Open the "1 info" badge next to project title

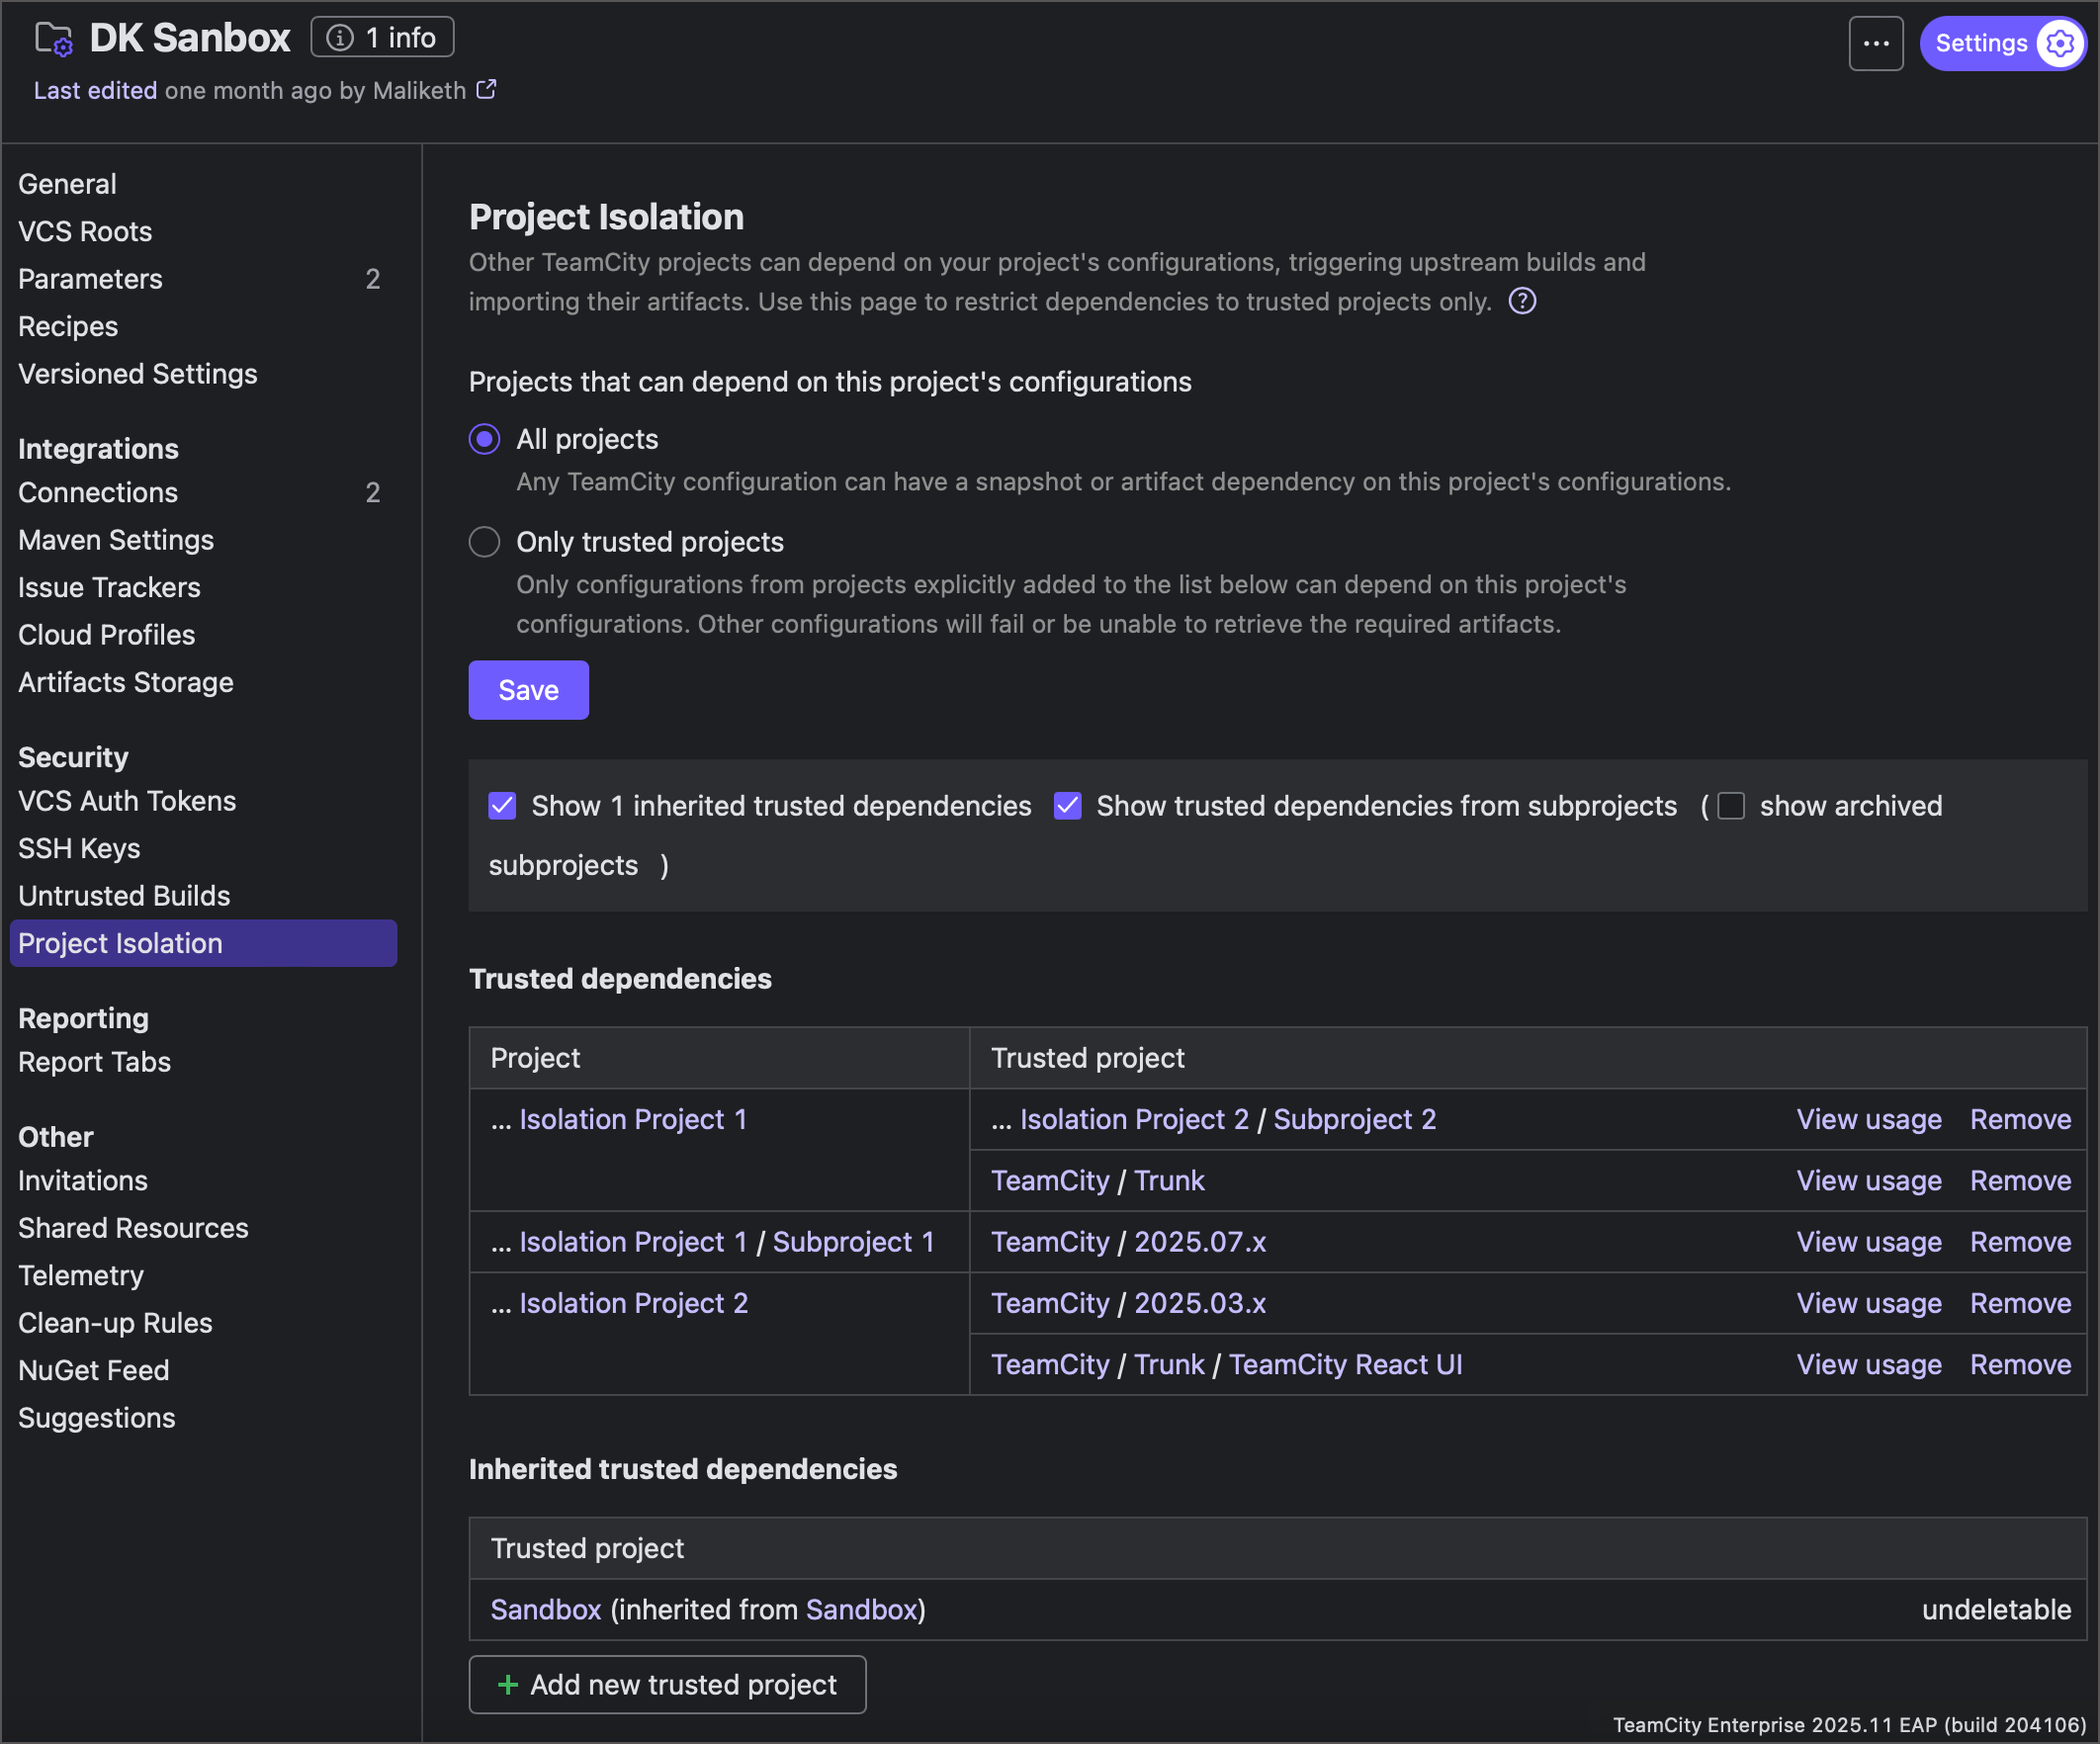pyautogui.click(x=381, y=36)
